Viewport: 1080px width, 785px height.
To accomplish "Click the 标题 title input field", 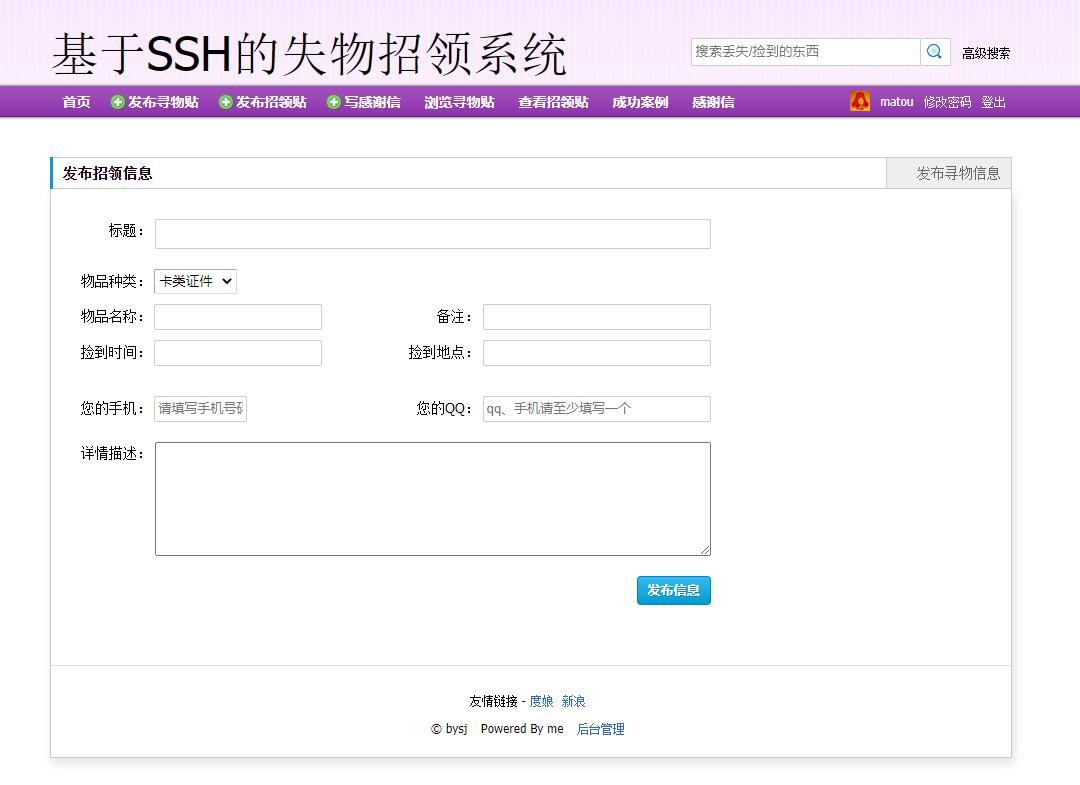I will [432, 233].
